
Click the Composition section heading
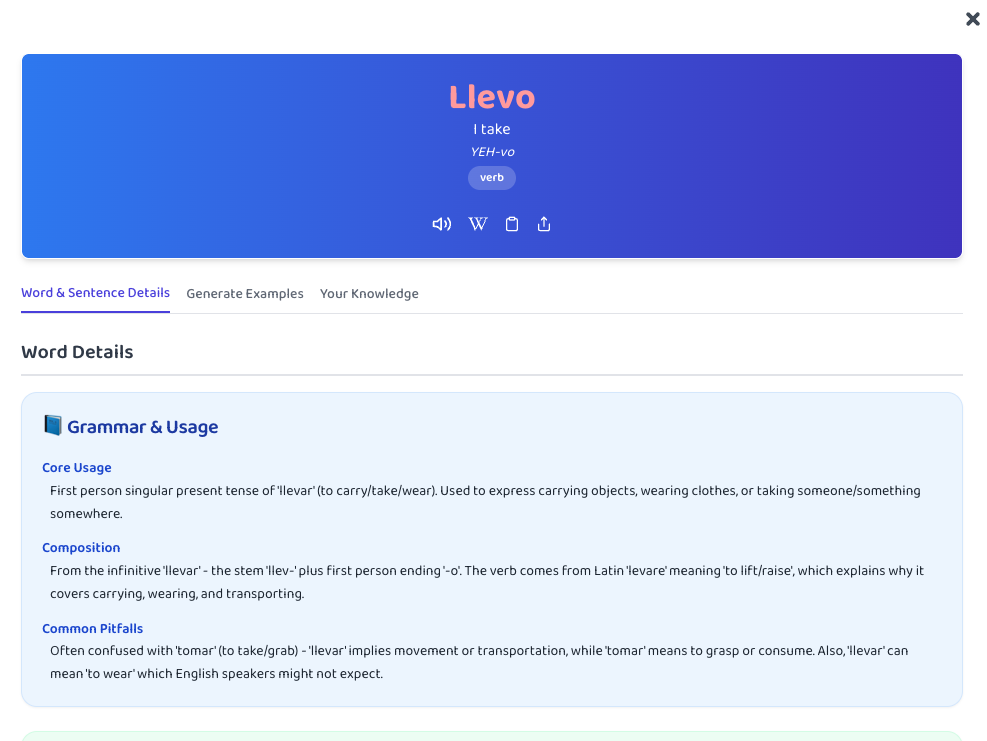(81, 547)
